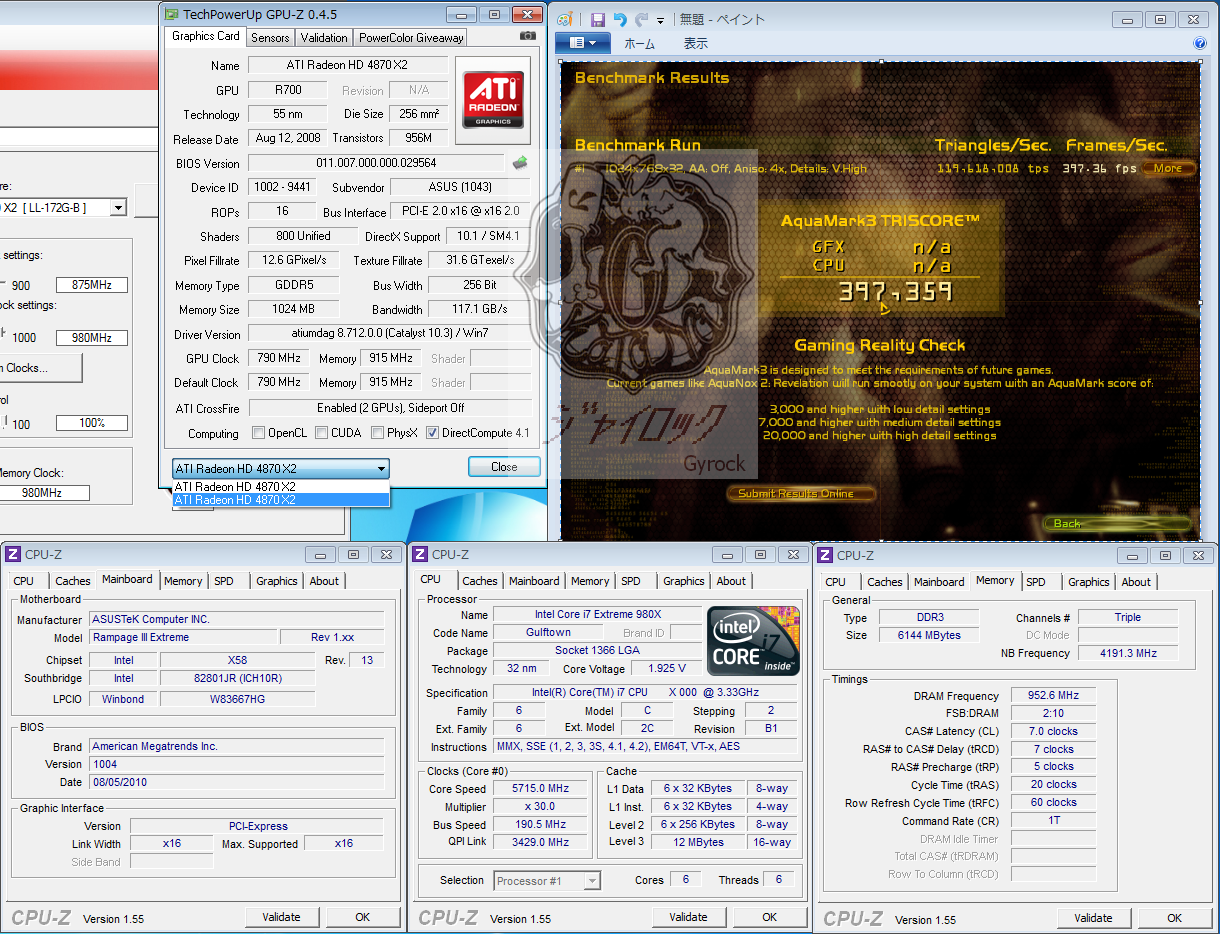This screenshot has width=1220, height=934.
Task: Click the Paint undo arrow icon
Action: 620,19
